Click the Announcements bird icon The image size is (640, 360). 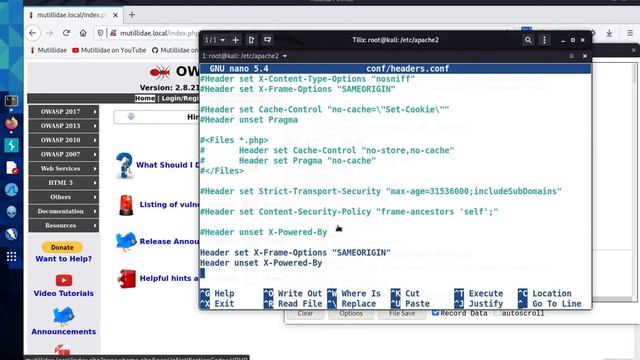click(63, 316)
